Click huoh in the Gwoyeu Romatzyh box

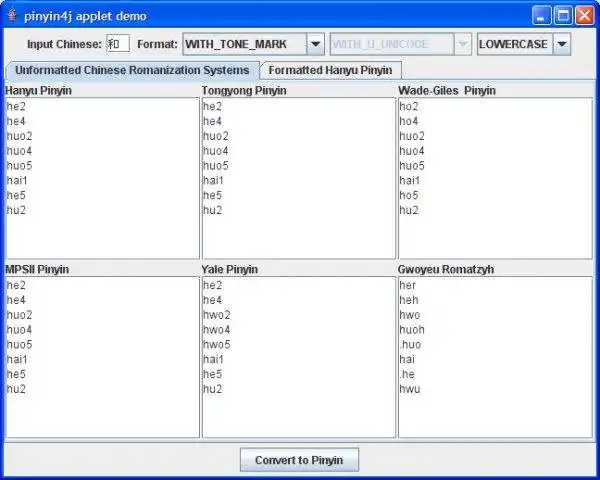(x=412, y=330)
